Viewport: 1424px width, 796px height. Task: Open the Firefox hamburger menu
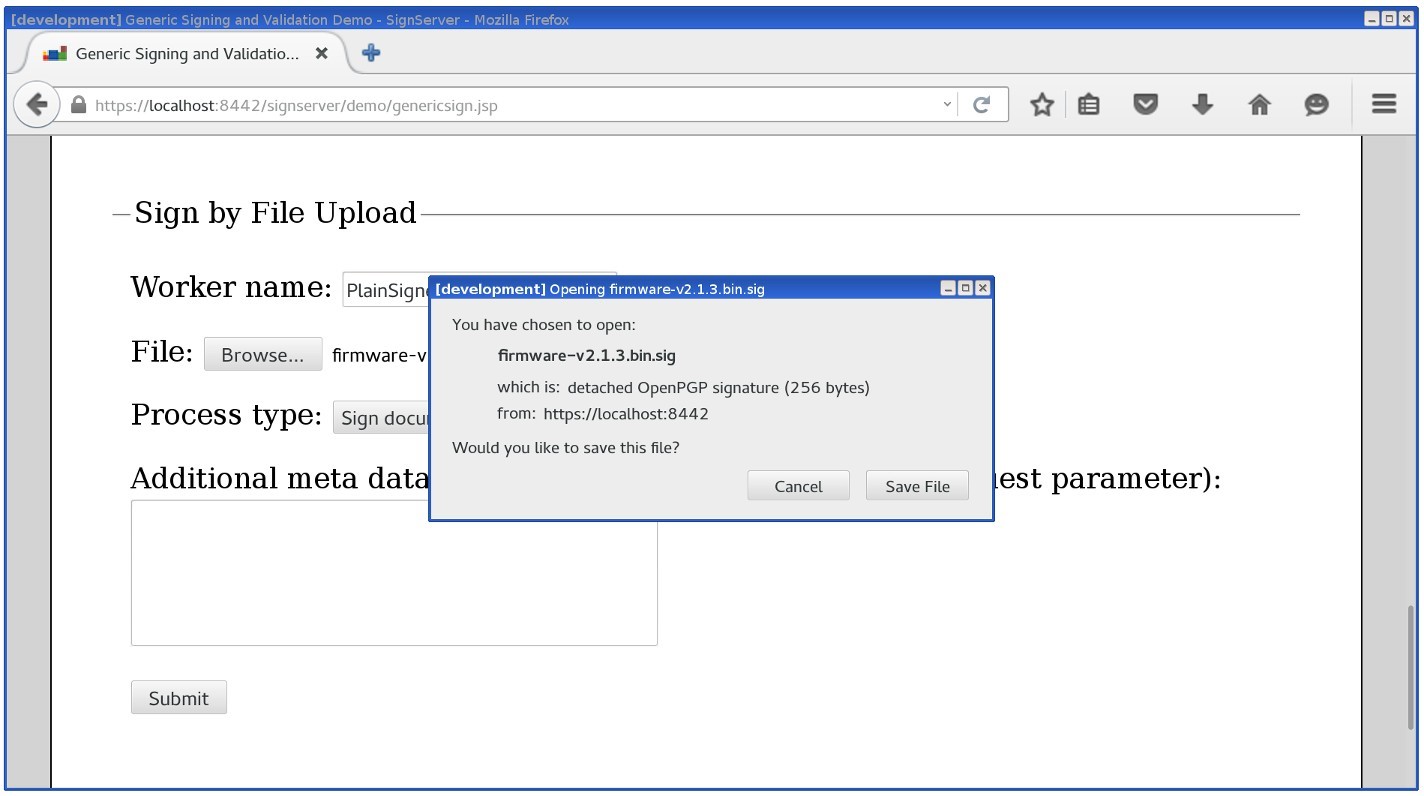pos(1384,104)
